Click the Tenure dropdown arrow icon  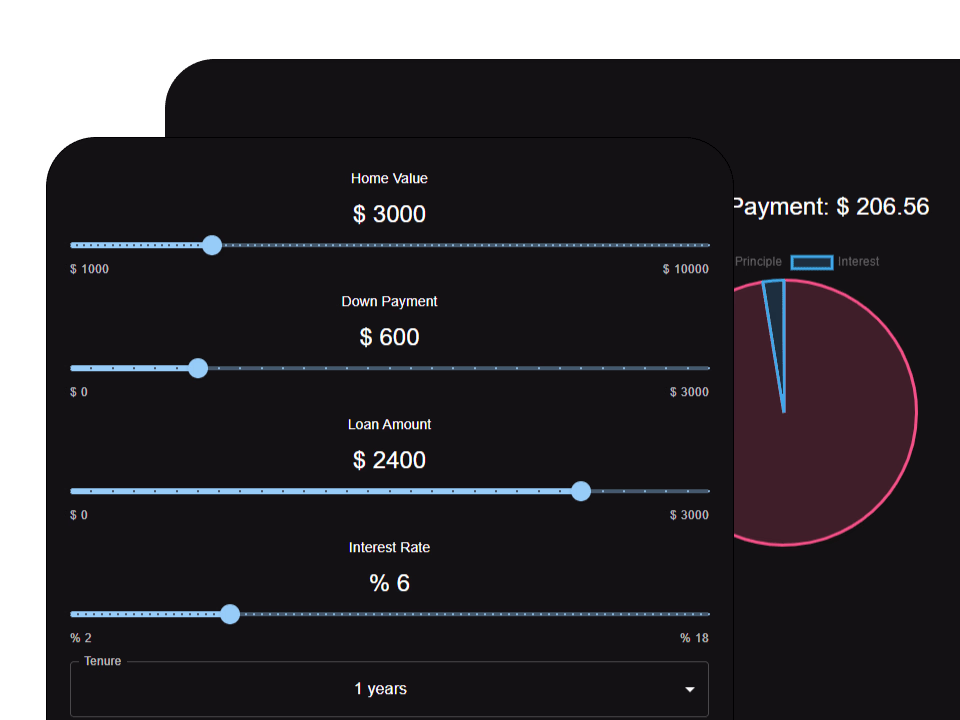689,689
